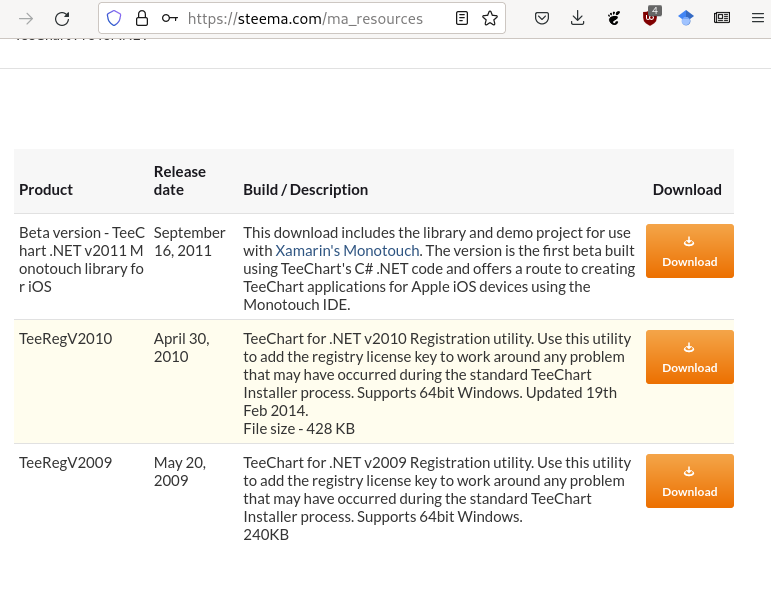This screenshot has height=616, width=771.
Task: Open the newspaper-style extension icon
Action: pos(722,19)
